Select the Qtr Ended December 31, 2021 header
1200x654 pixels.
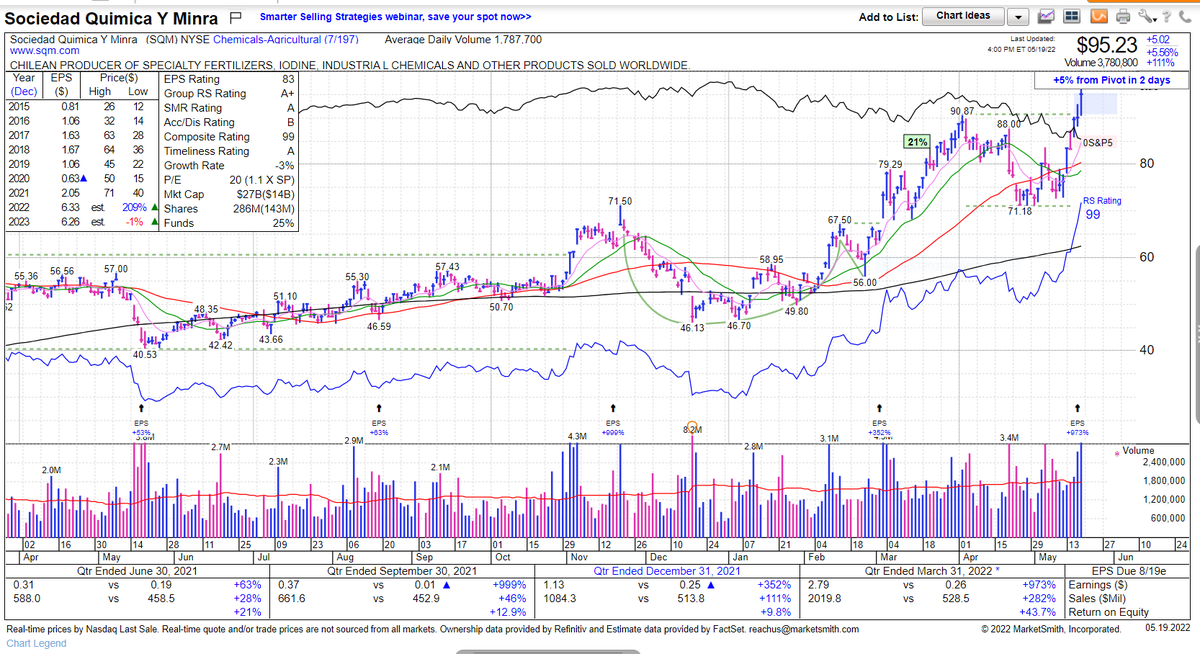(665, 571)
